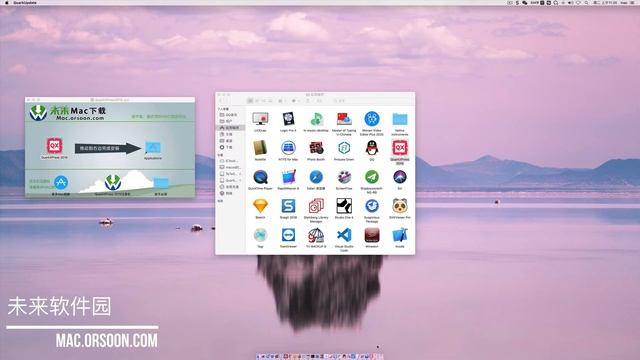Click the green W logo at installer window bottom
640x360 pixels.
tap(113, 182)
